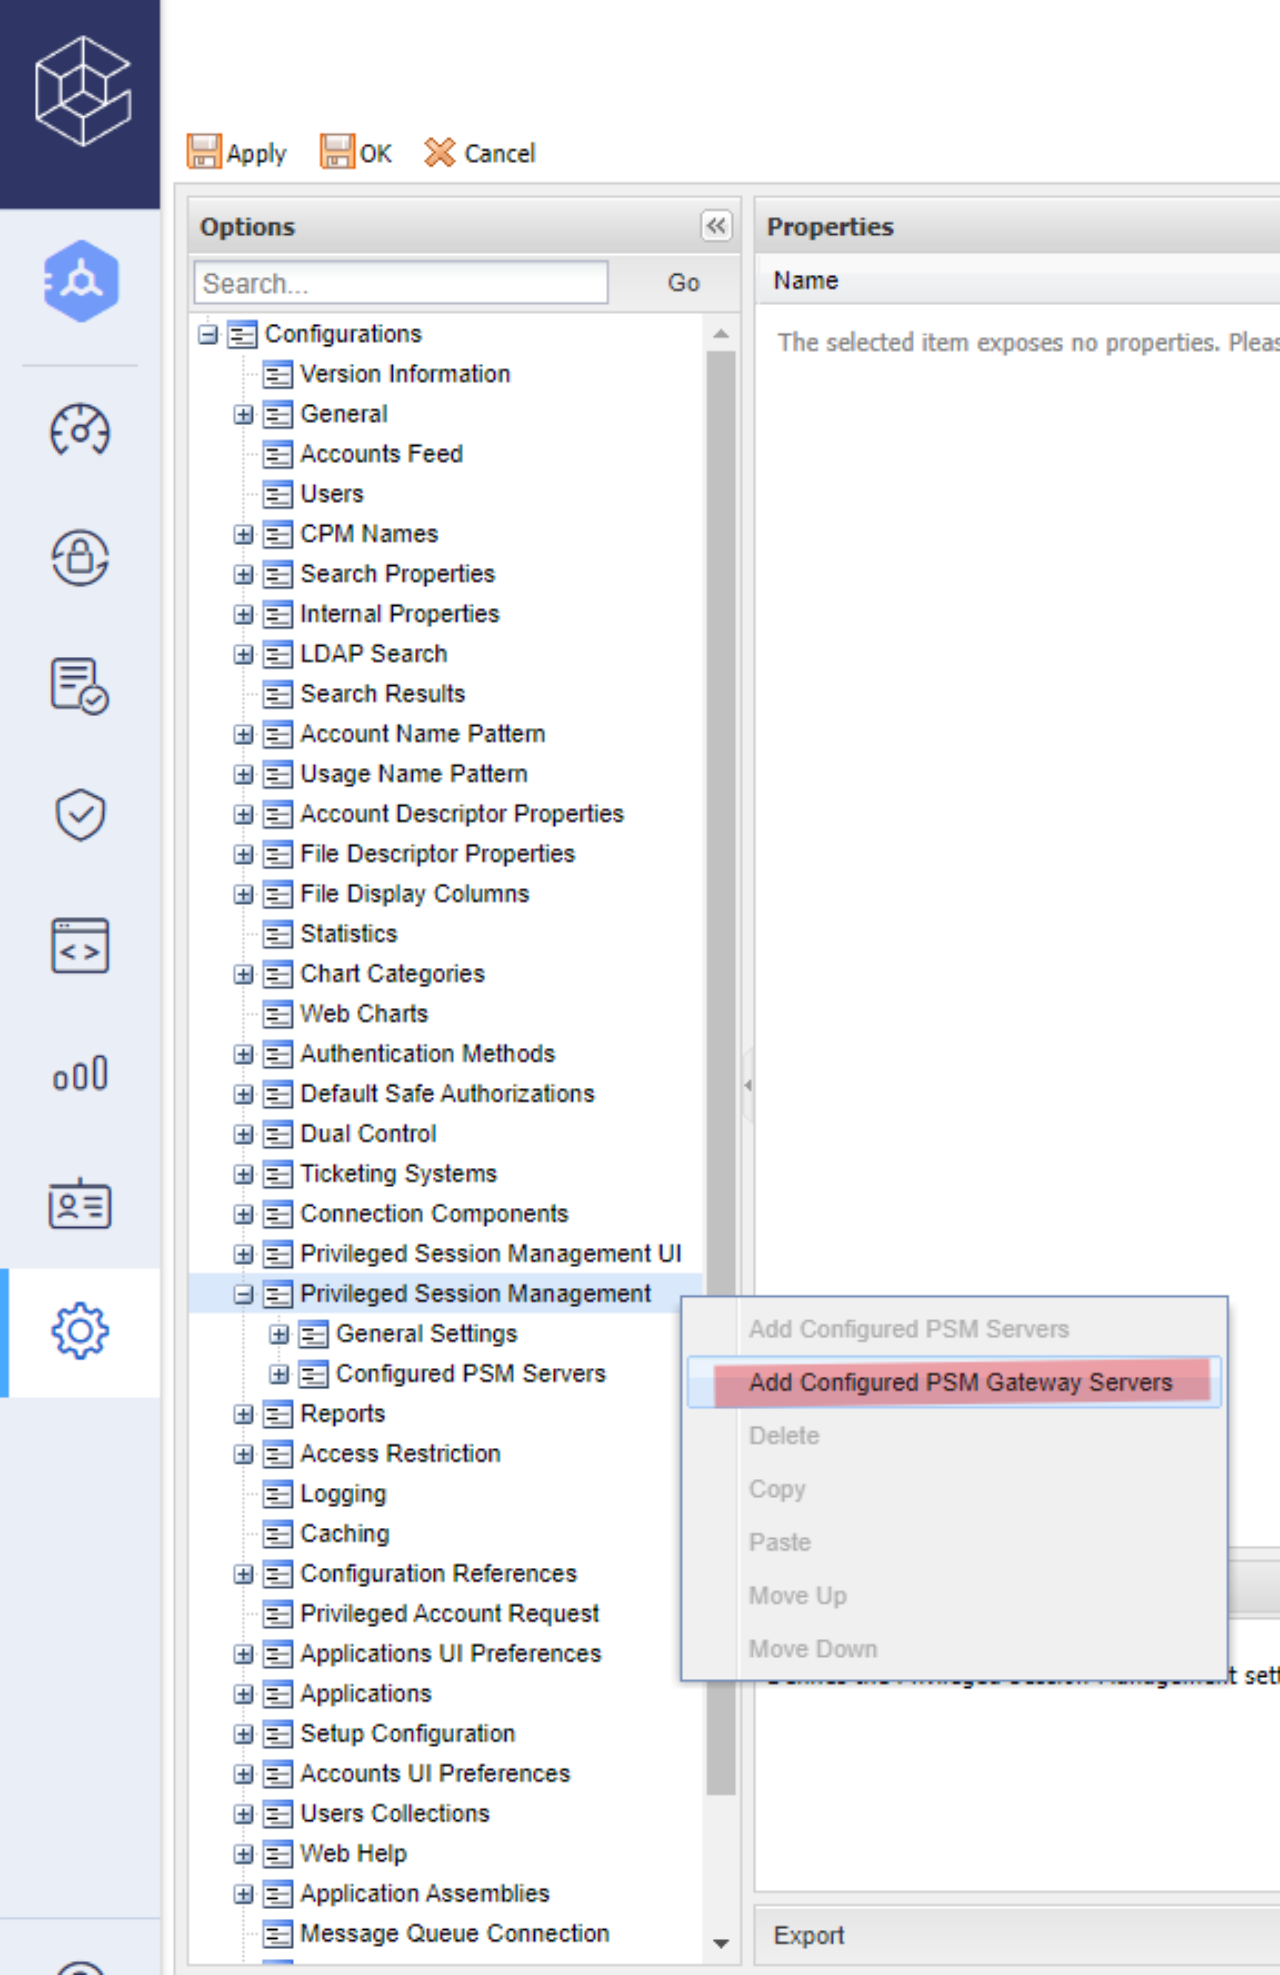Select the shield checkmark sidebar icon
Screen dimensions: 1280x1975
tap(80, 814)
